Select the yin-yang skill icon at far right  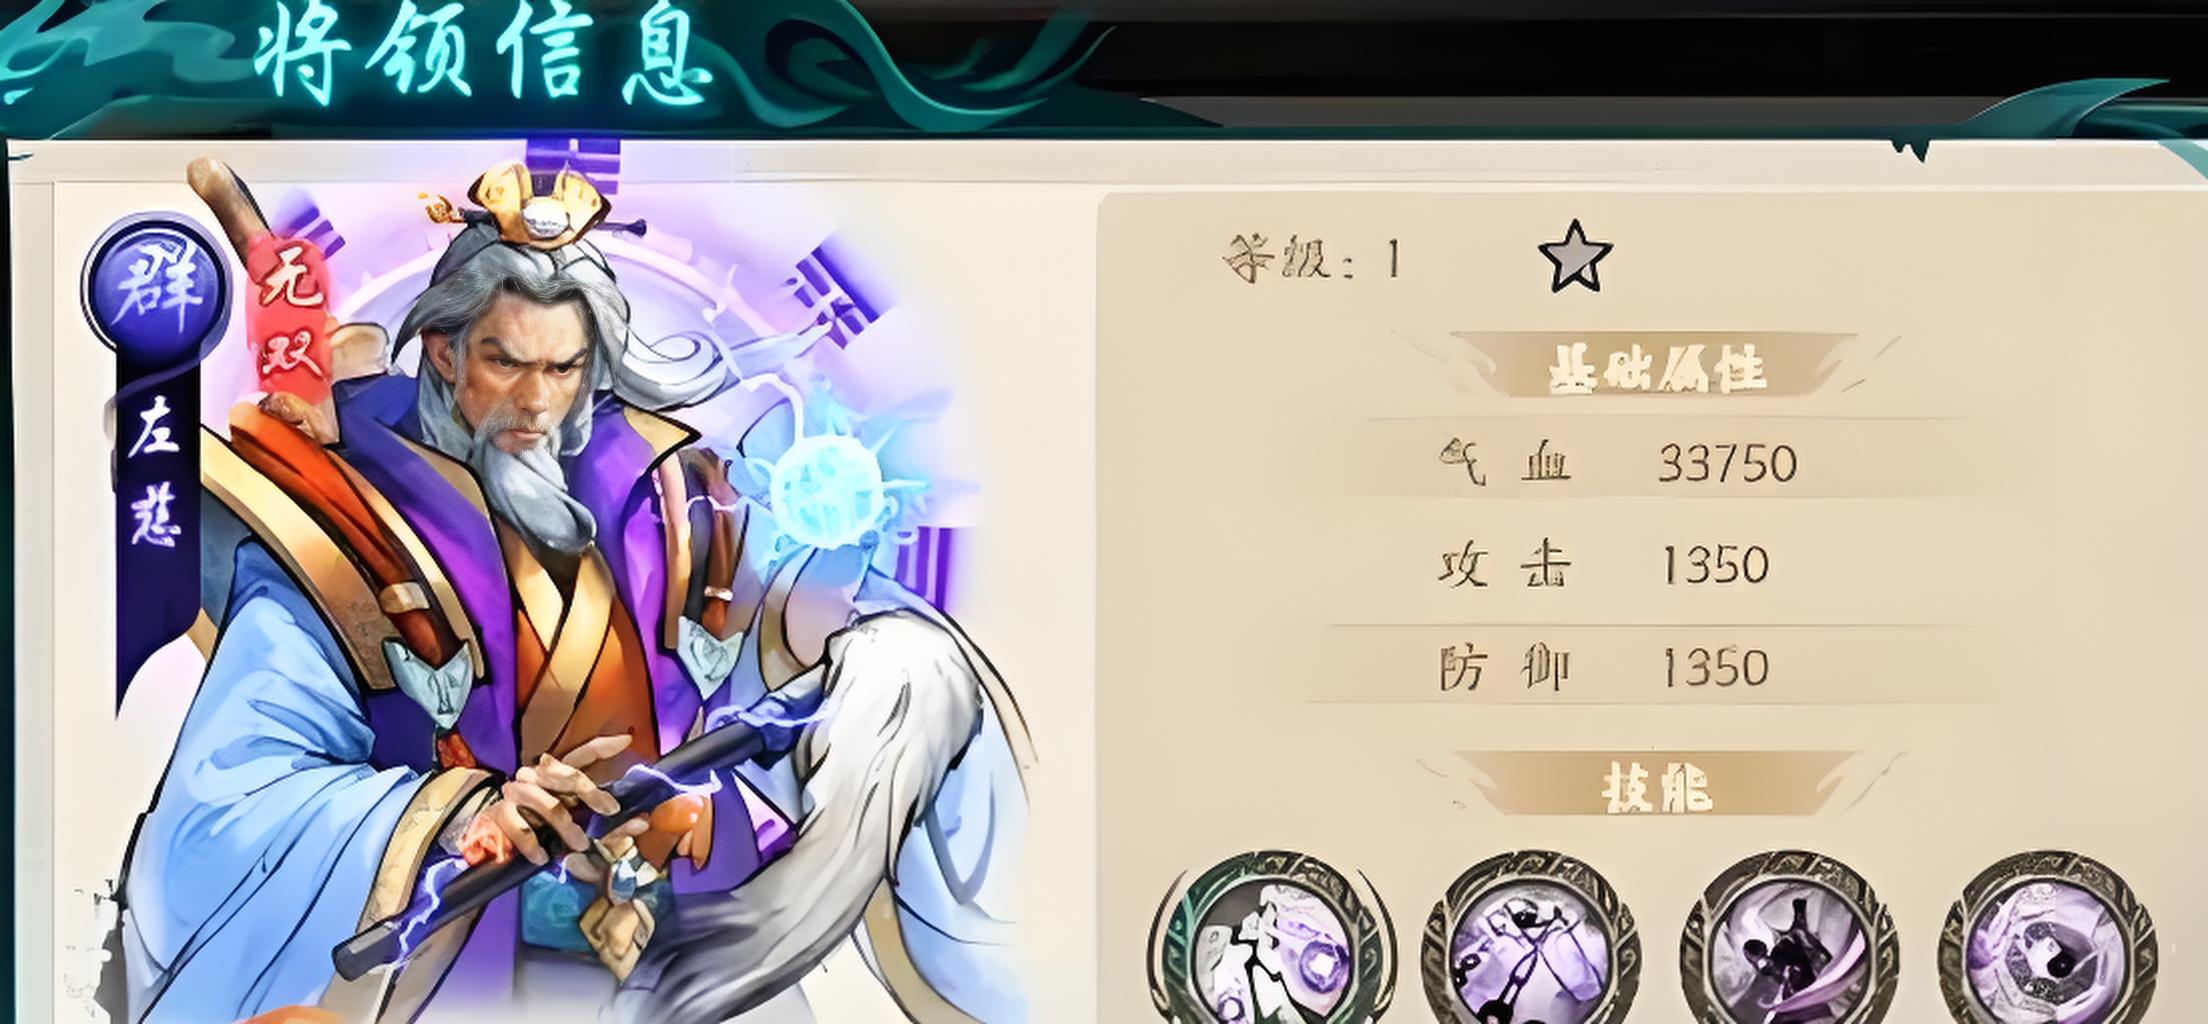(2046, 940)
